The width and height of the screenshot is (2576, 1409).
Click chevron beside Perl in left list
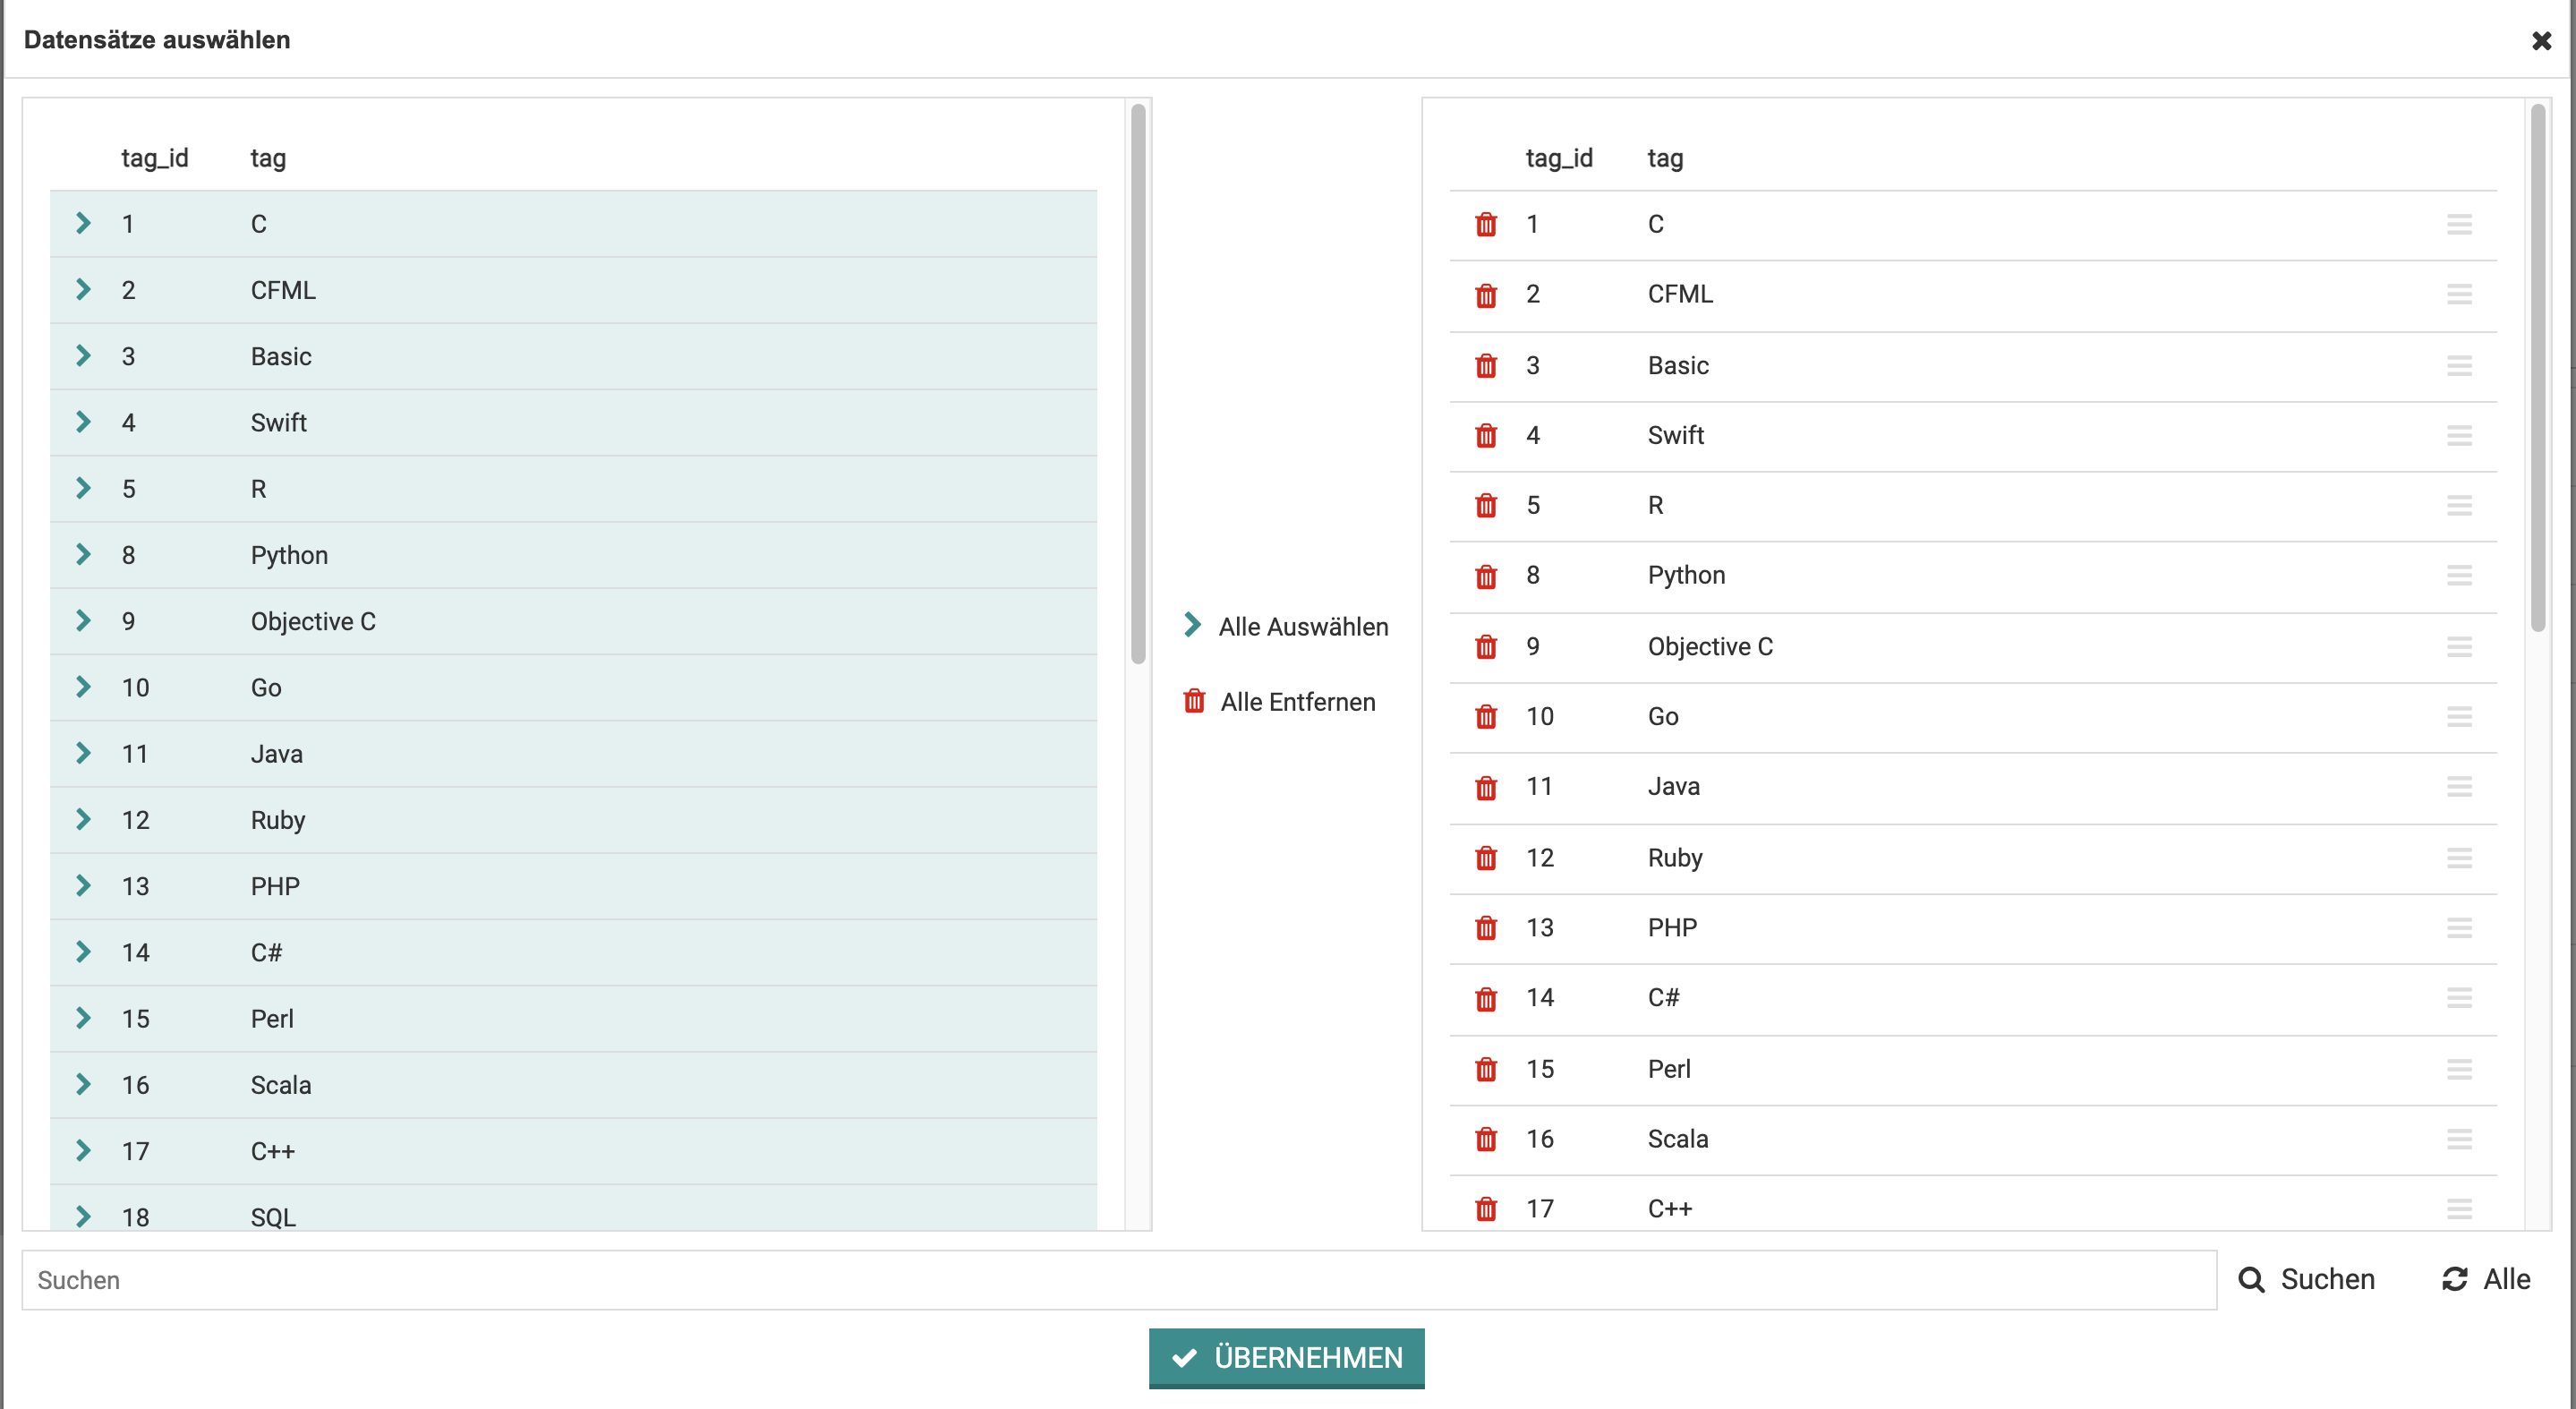(x=84, y=1017)
